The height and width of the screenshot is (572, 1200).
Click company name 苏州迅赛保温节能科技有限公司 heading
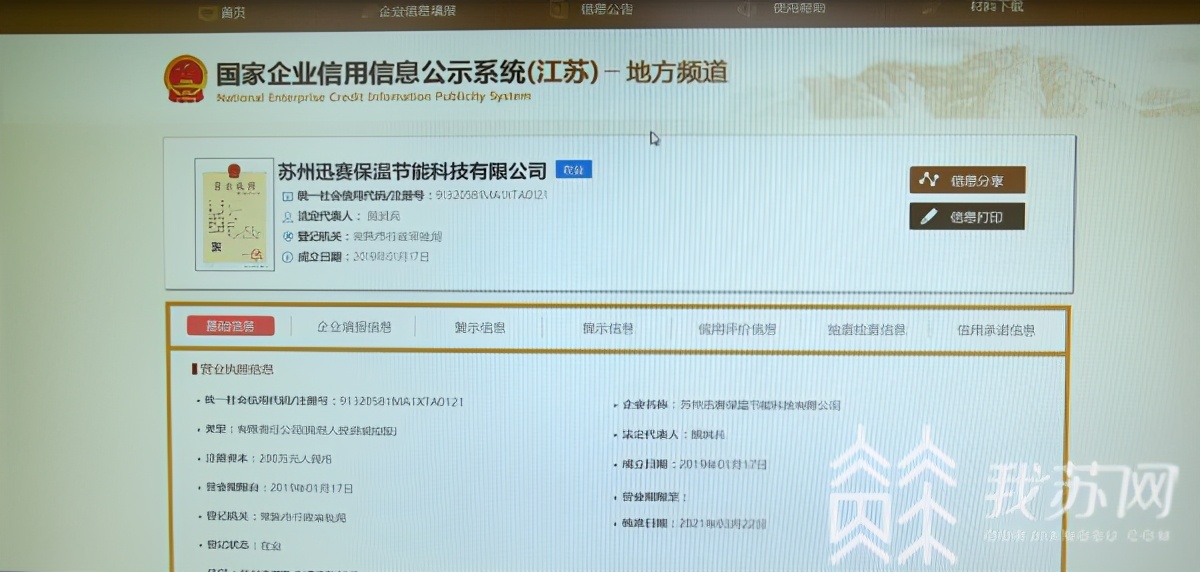coord(413,171)
